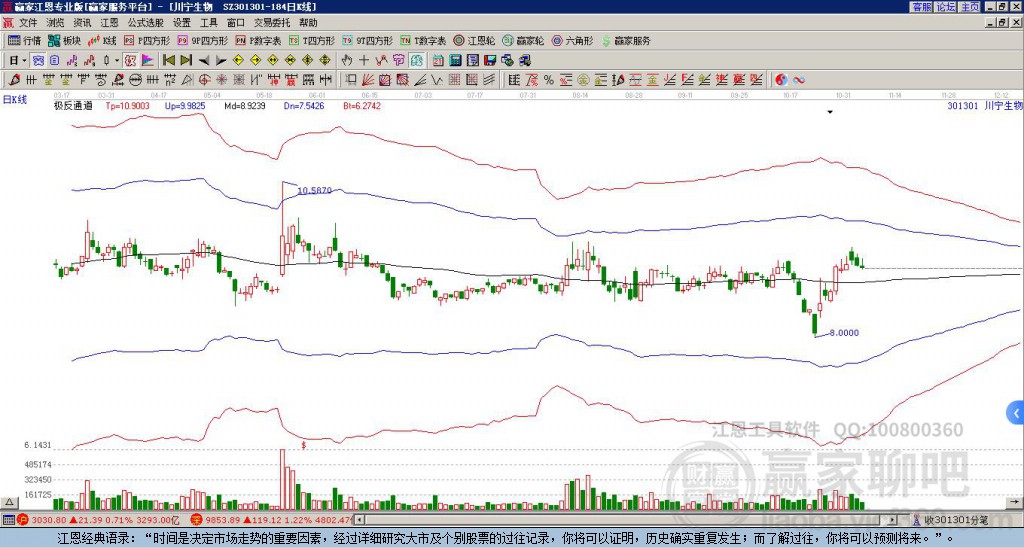
Task: Open the 9T四方形 tool
Action: pyautogui.click(x=367, y=40)
